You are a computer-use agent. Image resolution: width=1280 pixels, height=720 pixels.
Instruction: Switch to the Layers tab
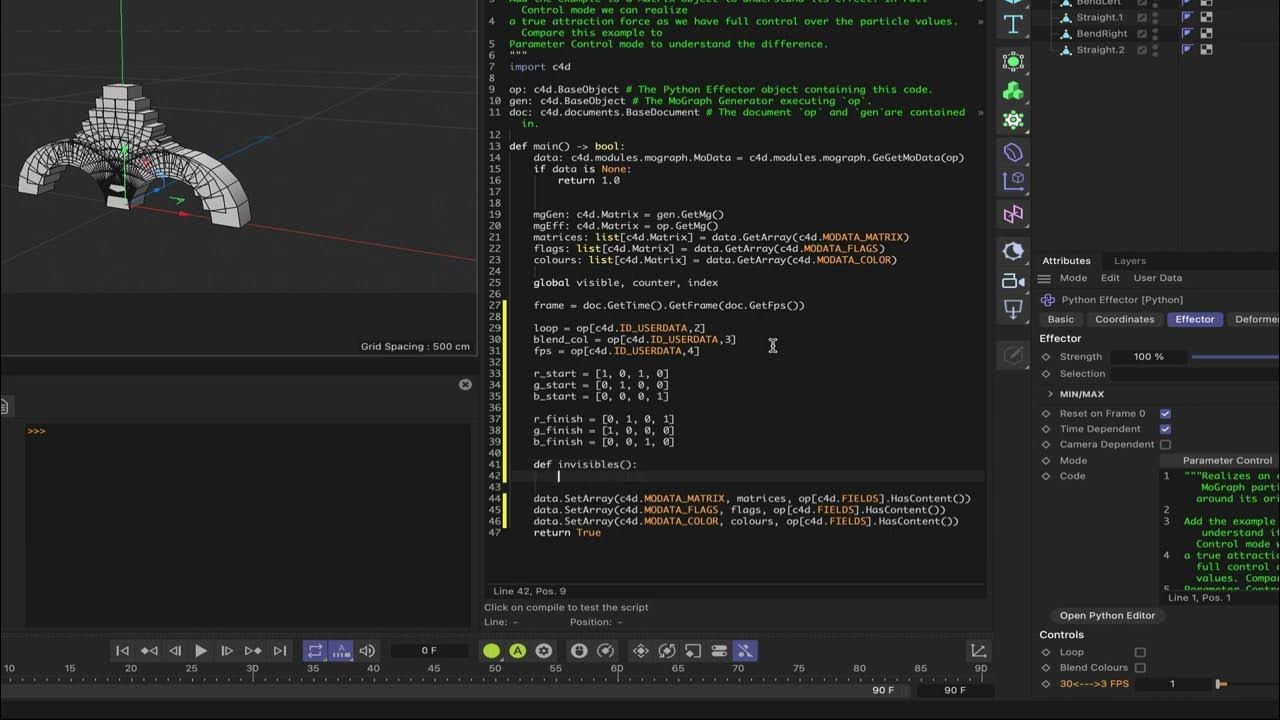tap(1130, 261)
